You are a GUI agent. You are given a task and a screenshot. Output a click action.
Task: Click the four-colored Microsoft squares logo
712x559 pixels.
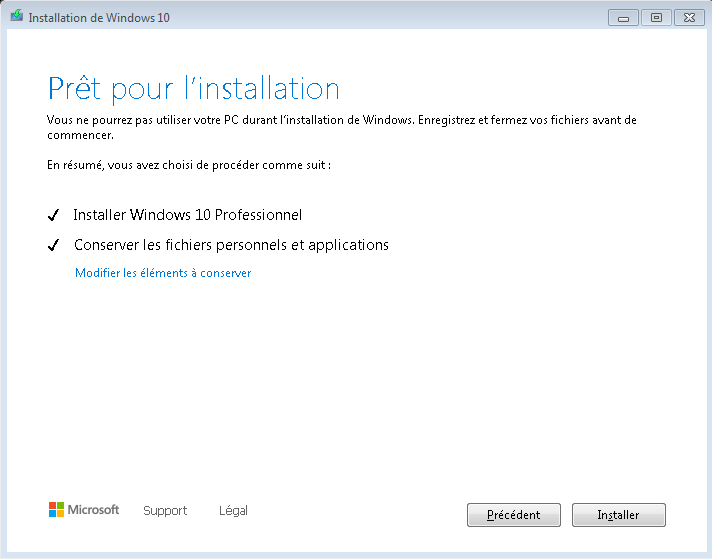(x=56, y=510)
